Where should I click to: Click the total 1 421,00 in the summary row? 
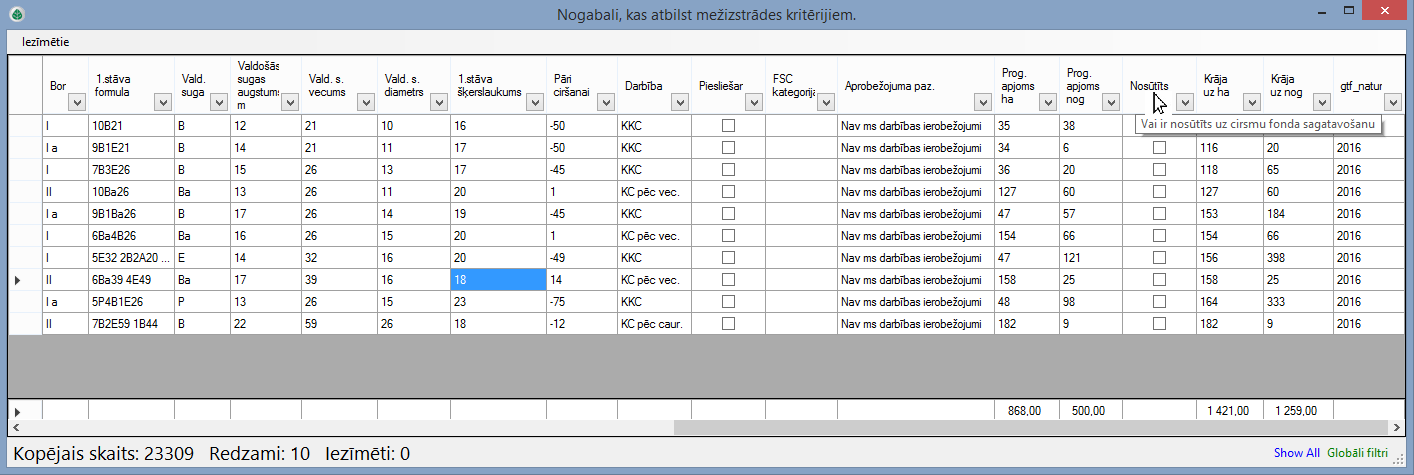1229,410
